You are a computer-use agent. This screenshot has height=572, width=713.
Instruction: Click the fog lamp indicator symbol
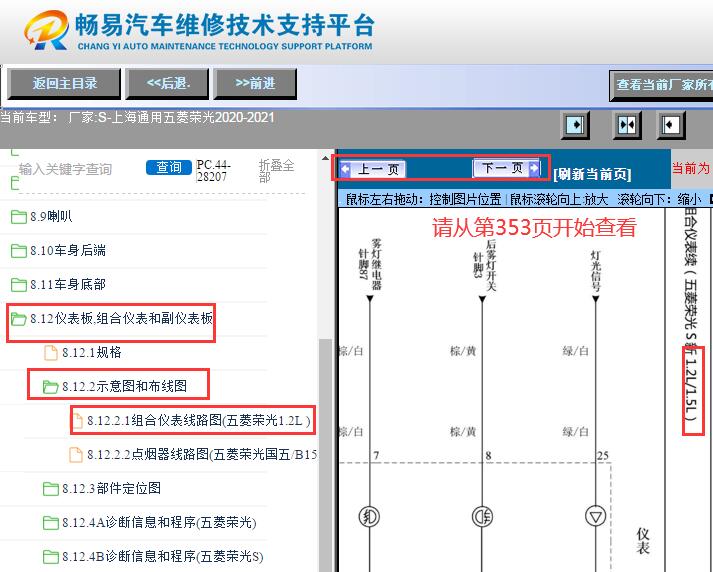(x=369, y=517)
